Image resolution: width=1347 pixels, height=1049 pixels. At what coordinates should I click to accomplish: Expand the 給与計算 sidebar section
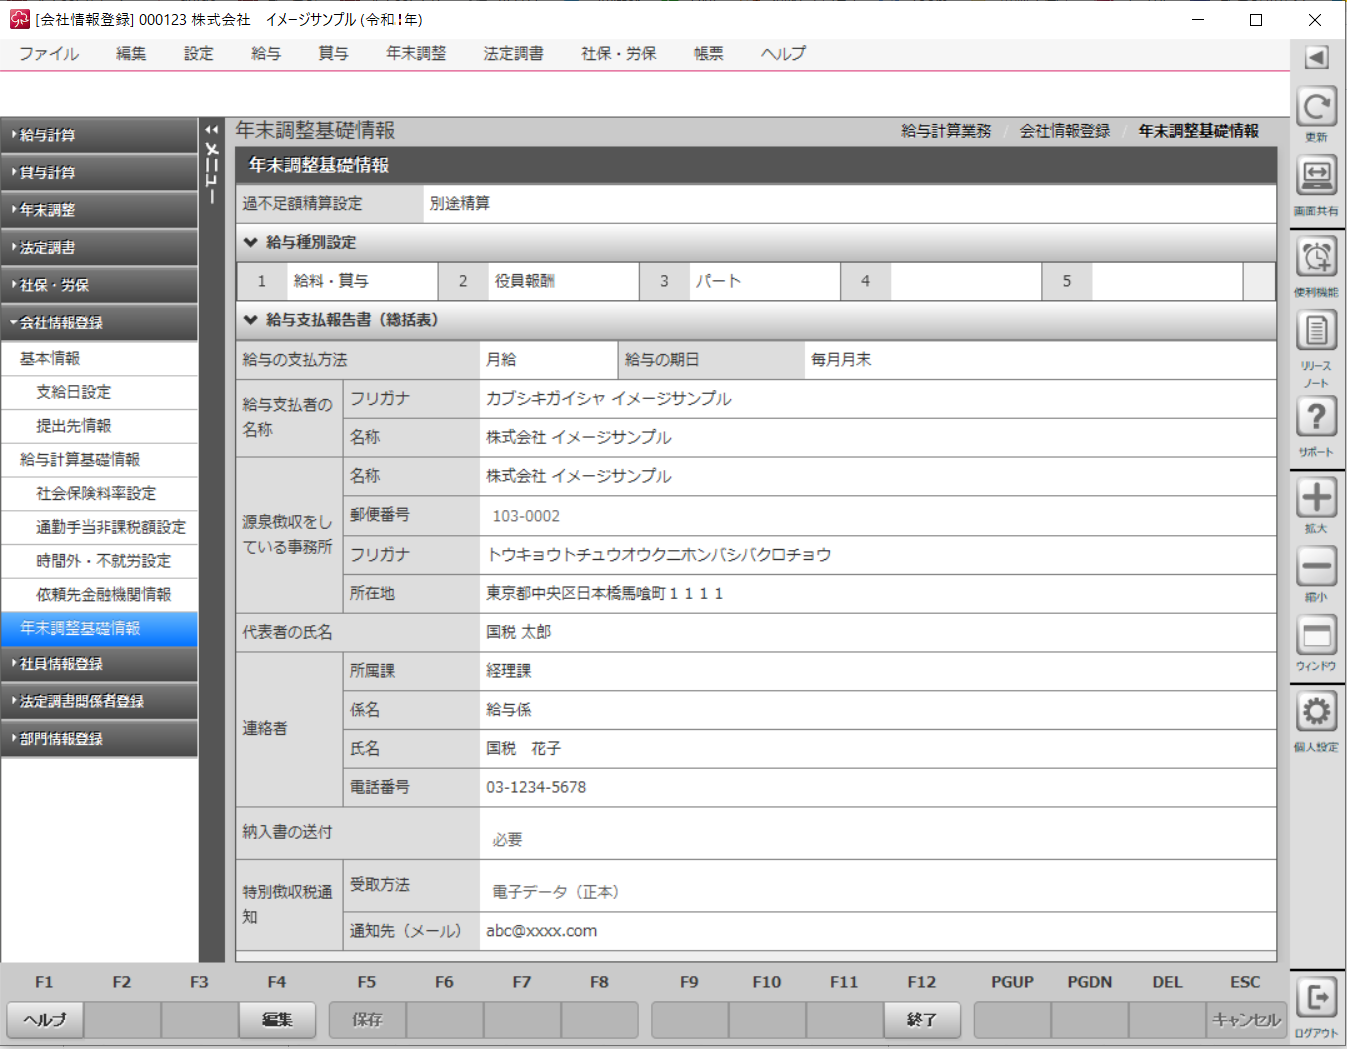(x=99, y=135)
